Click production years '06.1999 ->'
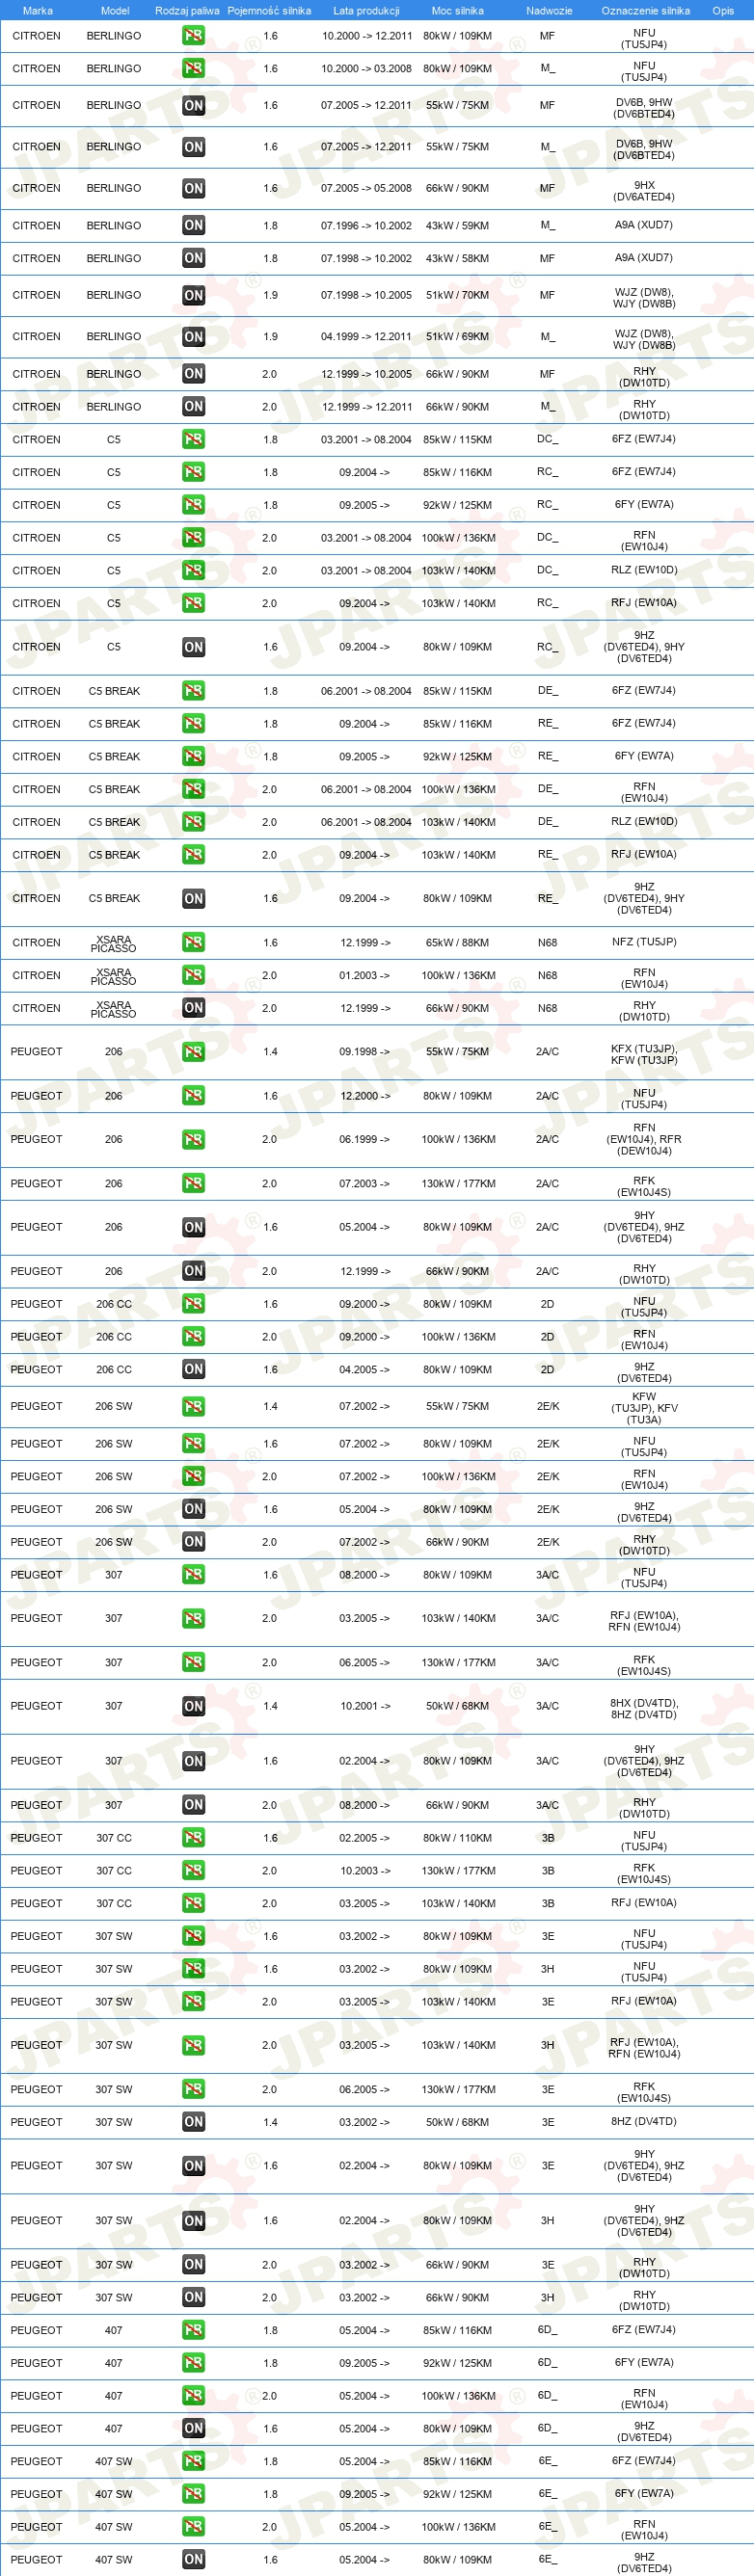This screenshot has width=754, height=2576. click(x=364, y=1139)
